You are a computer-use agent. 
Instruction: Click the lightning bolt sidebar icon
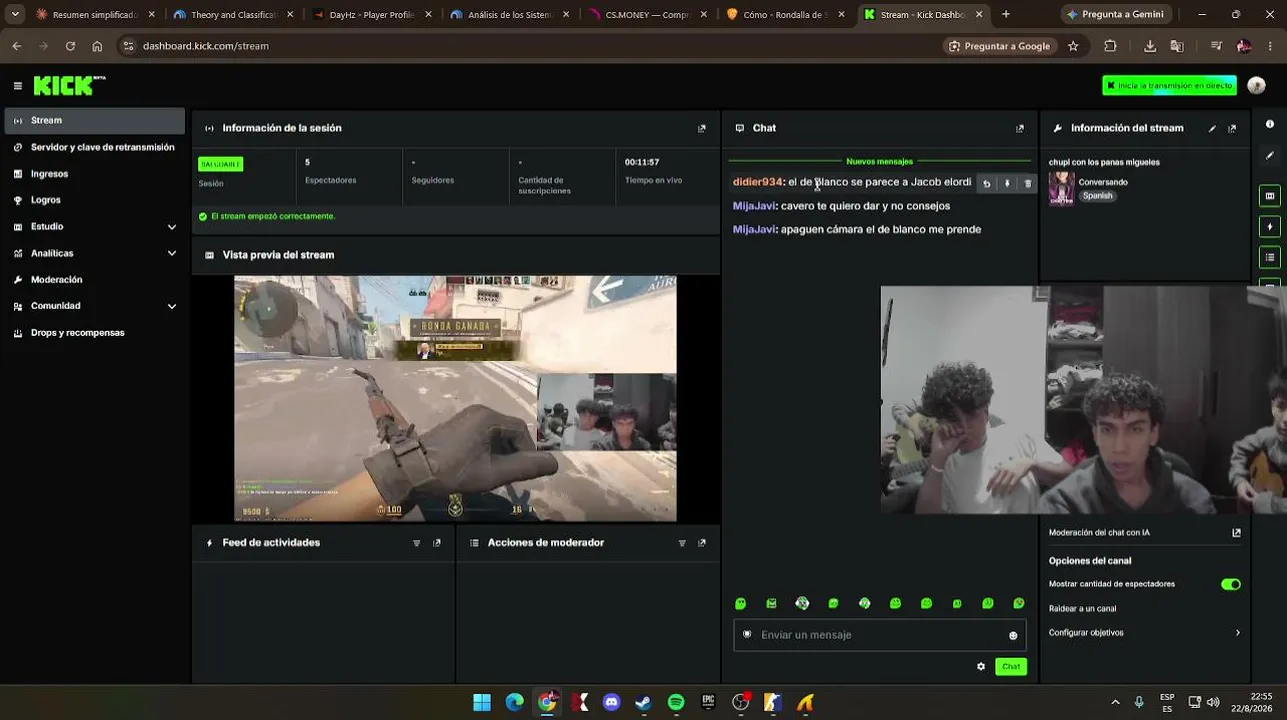click(1270, 226)
